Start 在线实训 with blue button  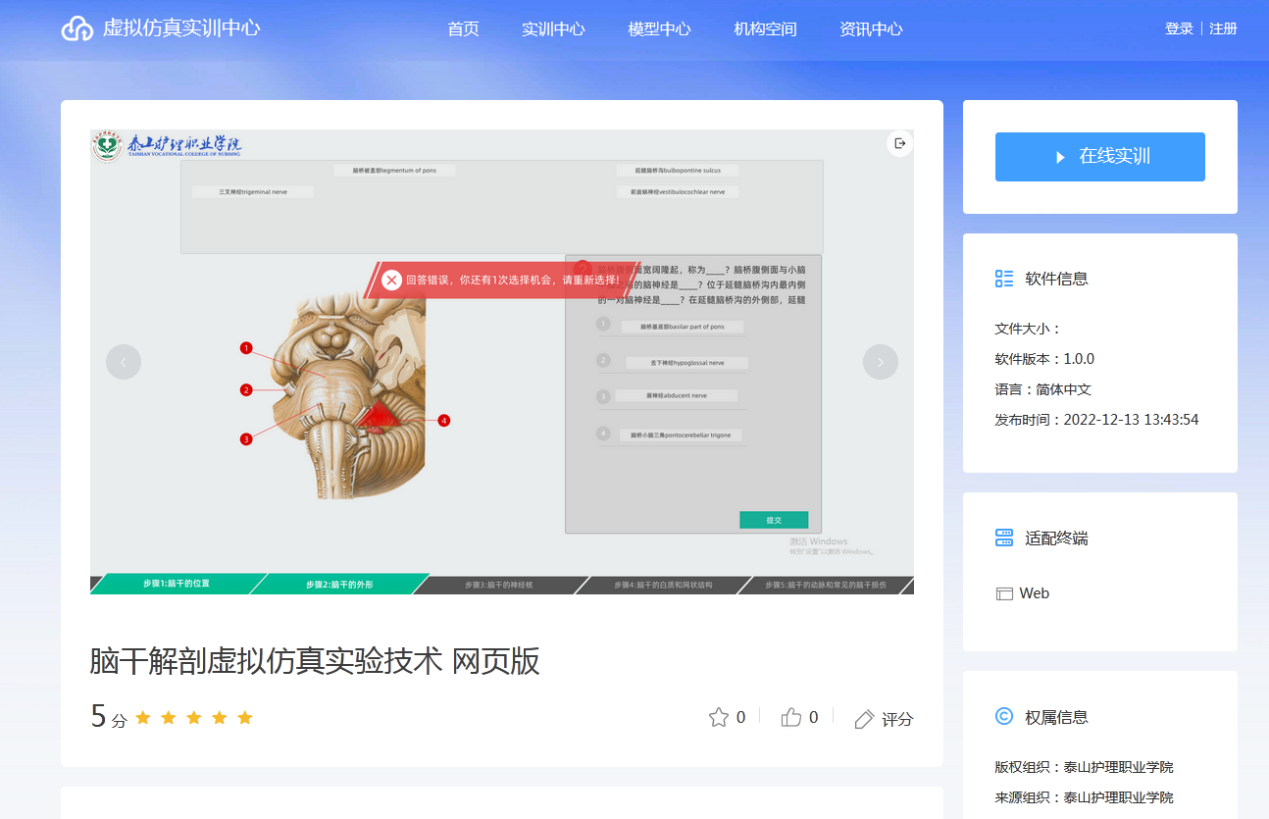pyautogui.click(x=1099, y=157)
